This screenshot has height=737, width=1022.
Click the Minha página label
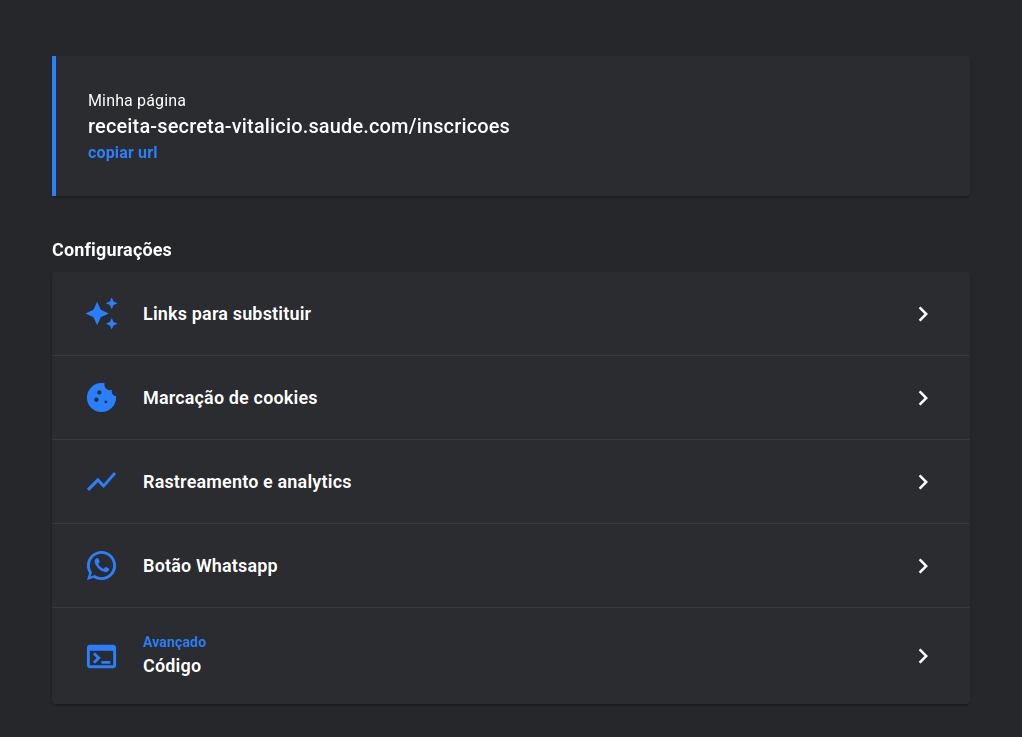(137, 100)
